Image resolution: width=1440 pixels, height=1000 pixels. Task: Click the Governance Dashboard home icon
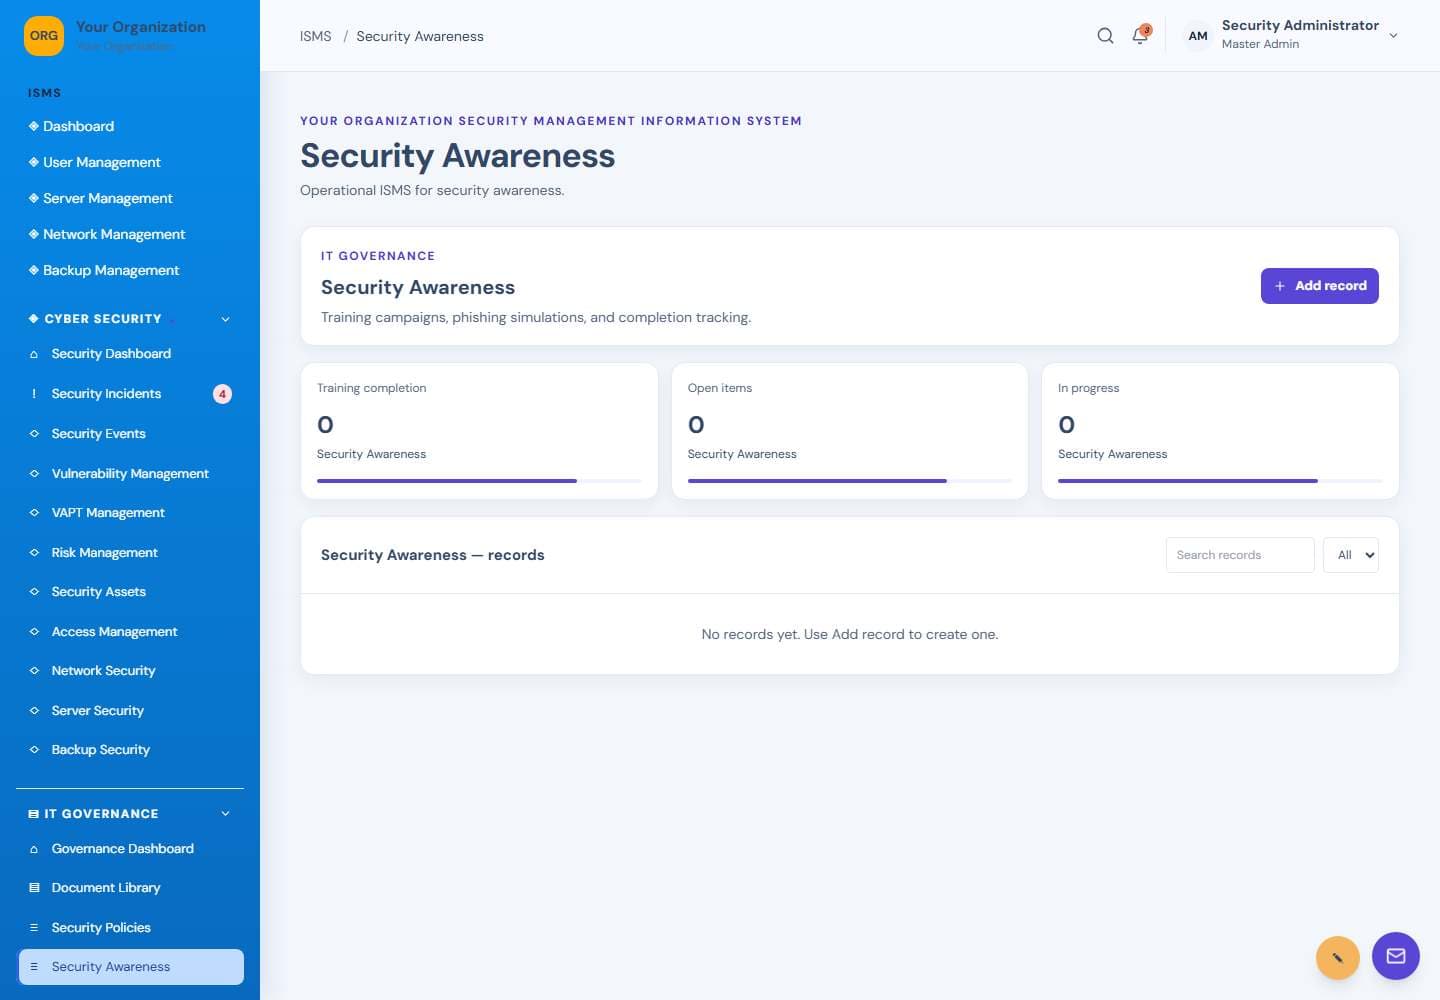click(x=34, y=849)
